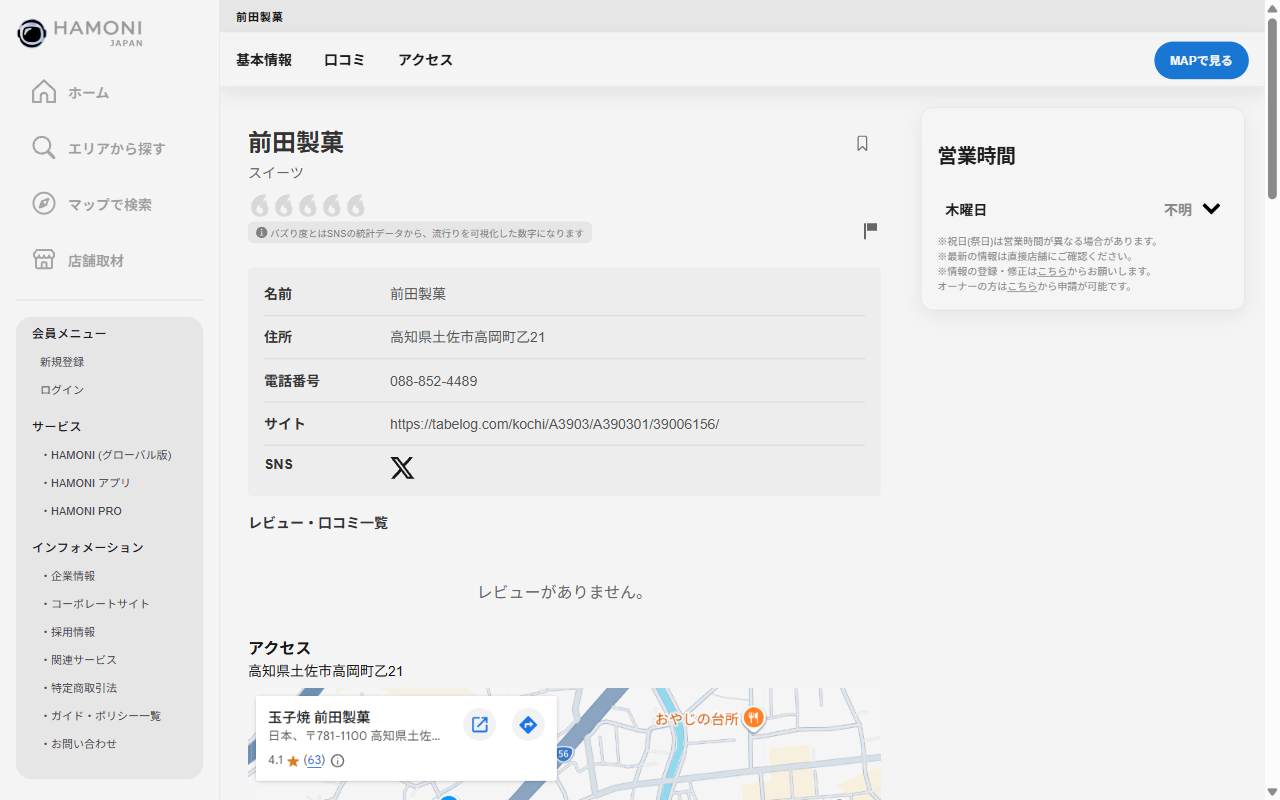
Task: Click the MAPで見る button
Action: 1201,60
